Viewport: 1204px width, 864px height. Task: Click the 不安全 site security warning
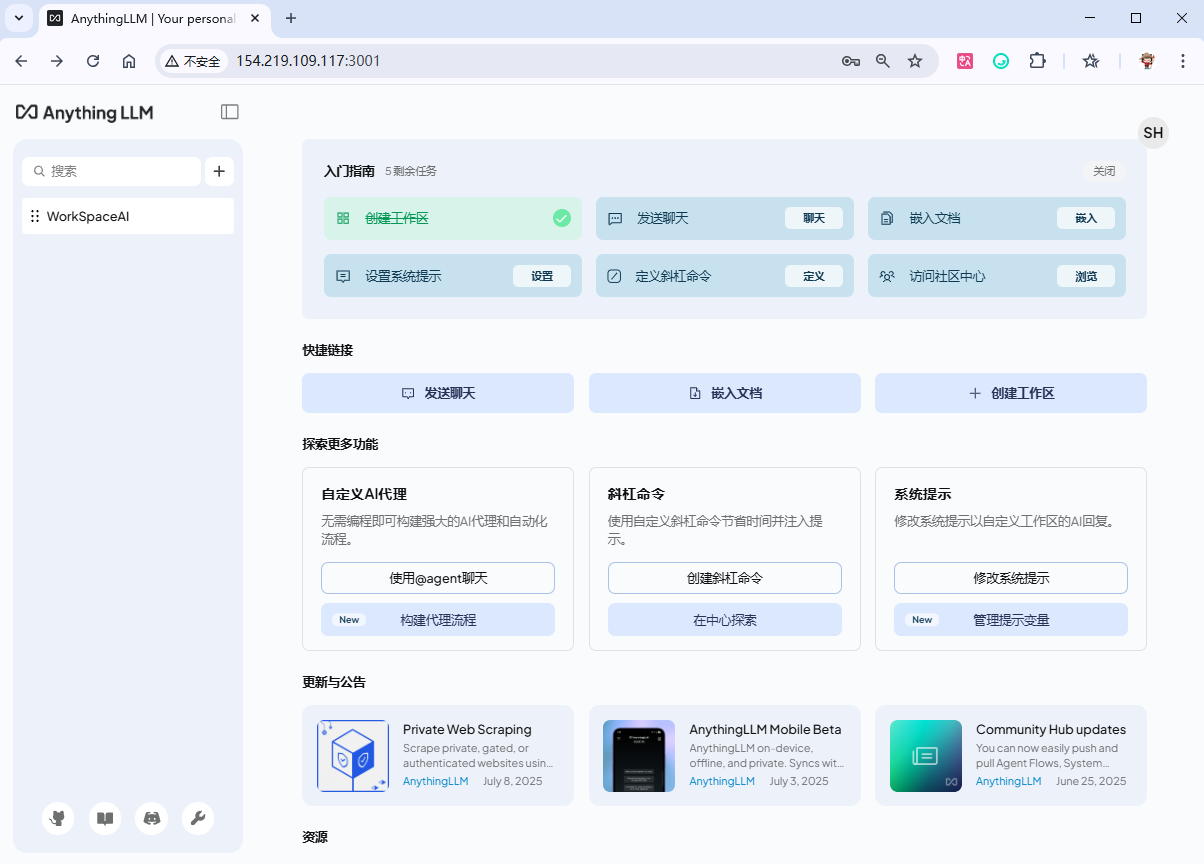click(193, 61)
